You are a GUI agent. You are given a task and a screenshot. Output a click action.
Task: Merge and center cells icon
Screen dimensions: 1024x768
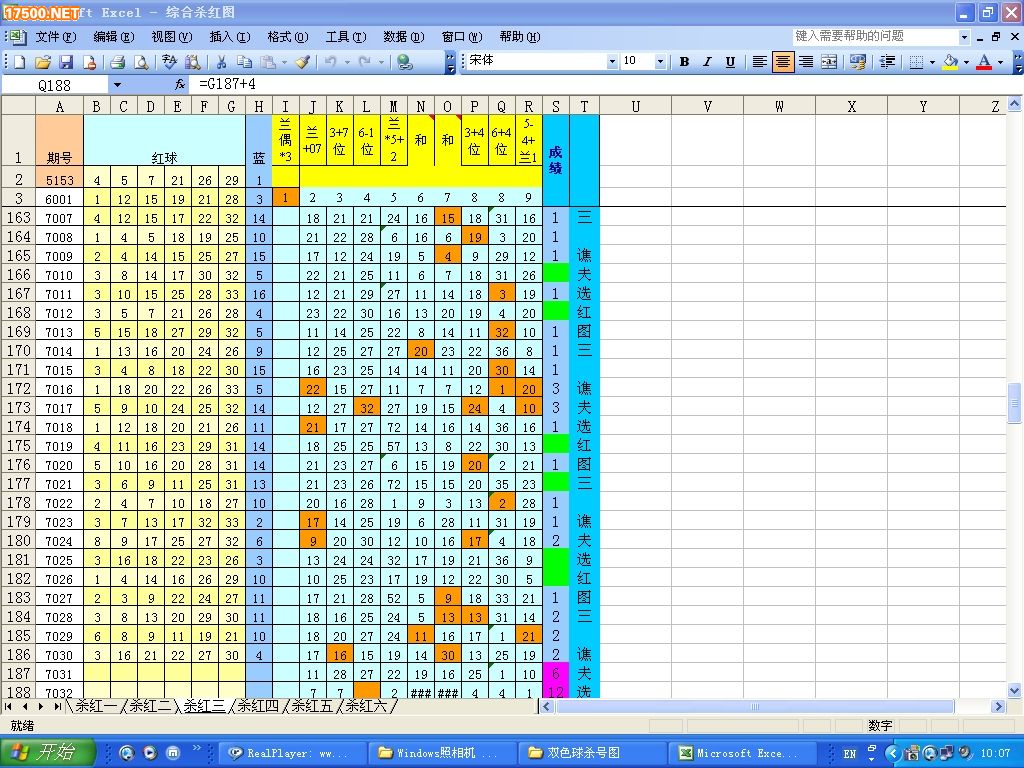[829, 62]
